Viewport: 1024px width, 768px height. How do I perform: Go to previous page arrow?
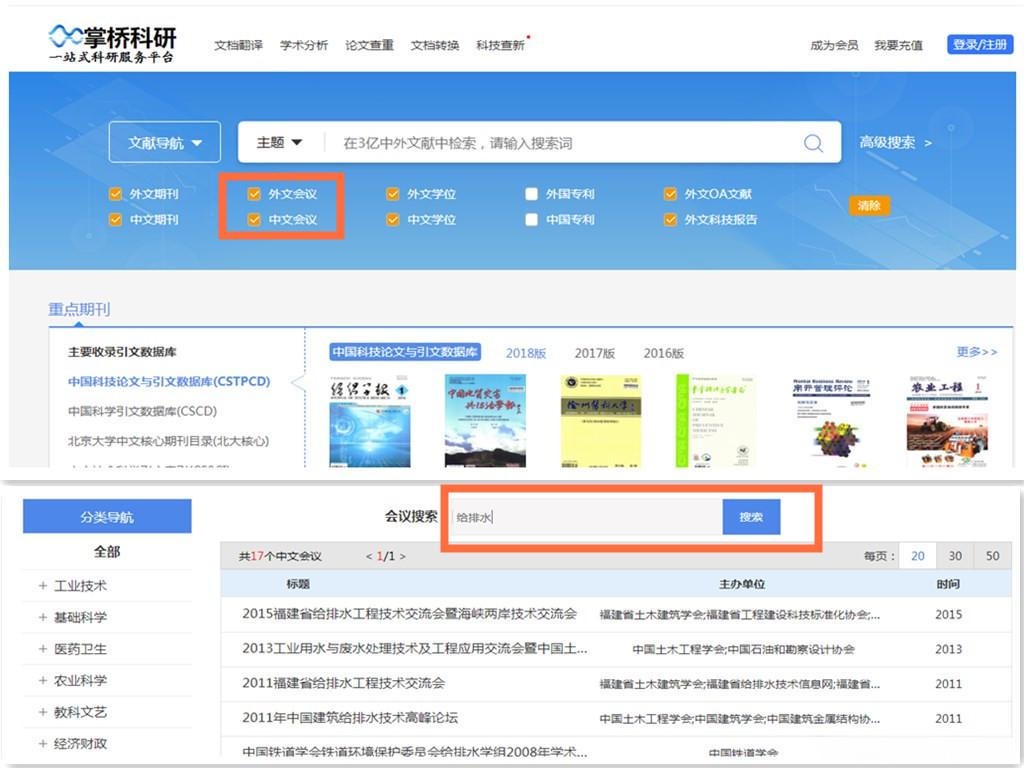click(x=369, y=557)
